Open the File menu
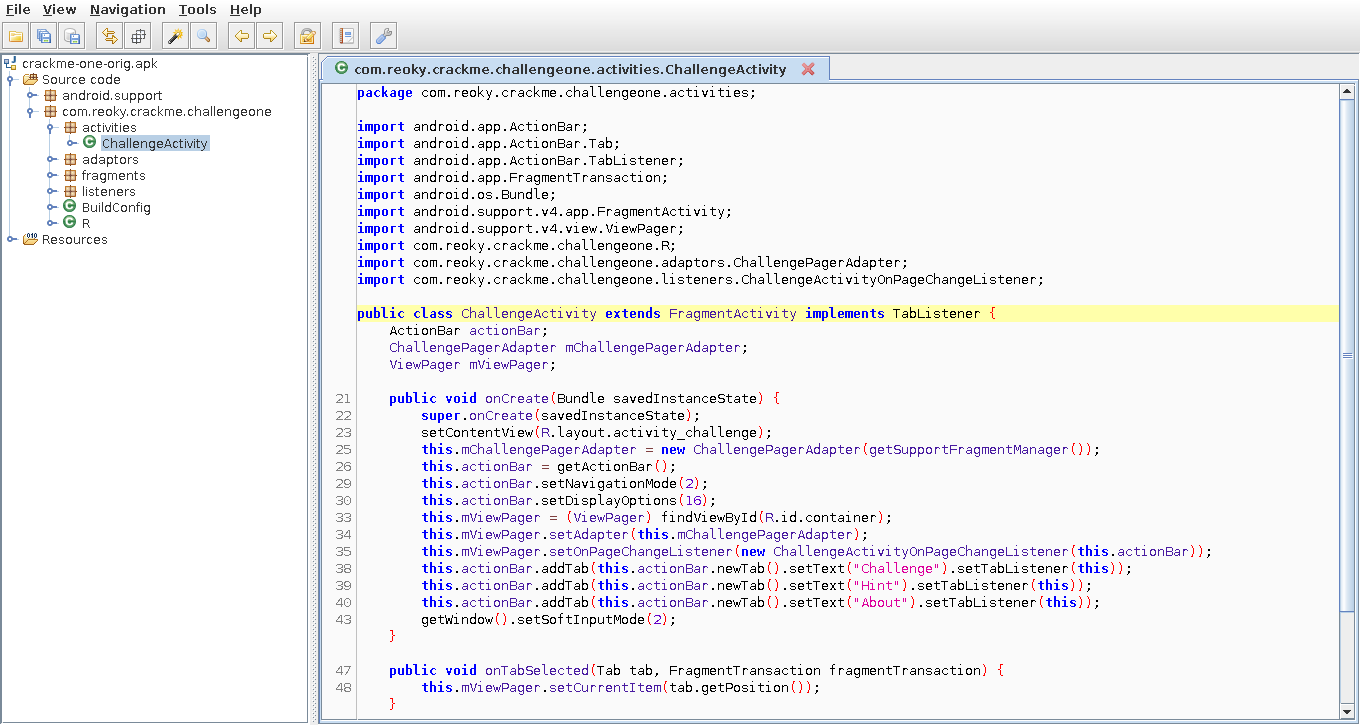The image size is (1360, 725). click(x=18, y=9)
